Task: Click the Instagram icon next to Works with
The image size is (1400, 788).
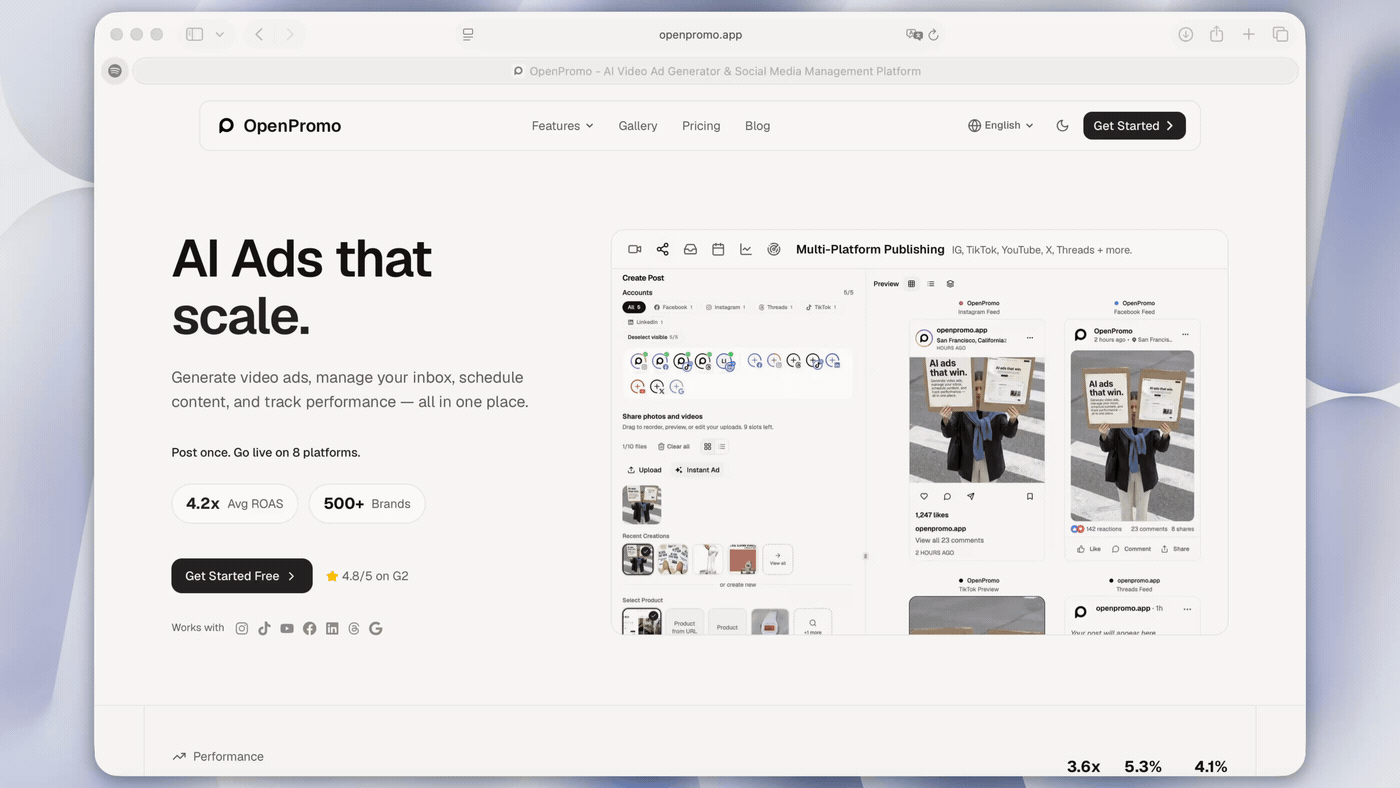Action: point(242,629)
